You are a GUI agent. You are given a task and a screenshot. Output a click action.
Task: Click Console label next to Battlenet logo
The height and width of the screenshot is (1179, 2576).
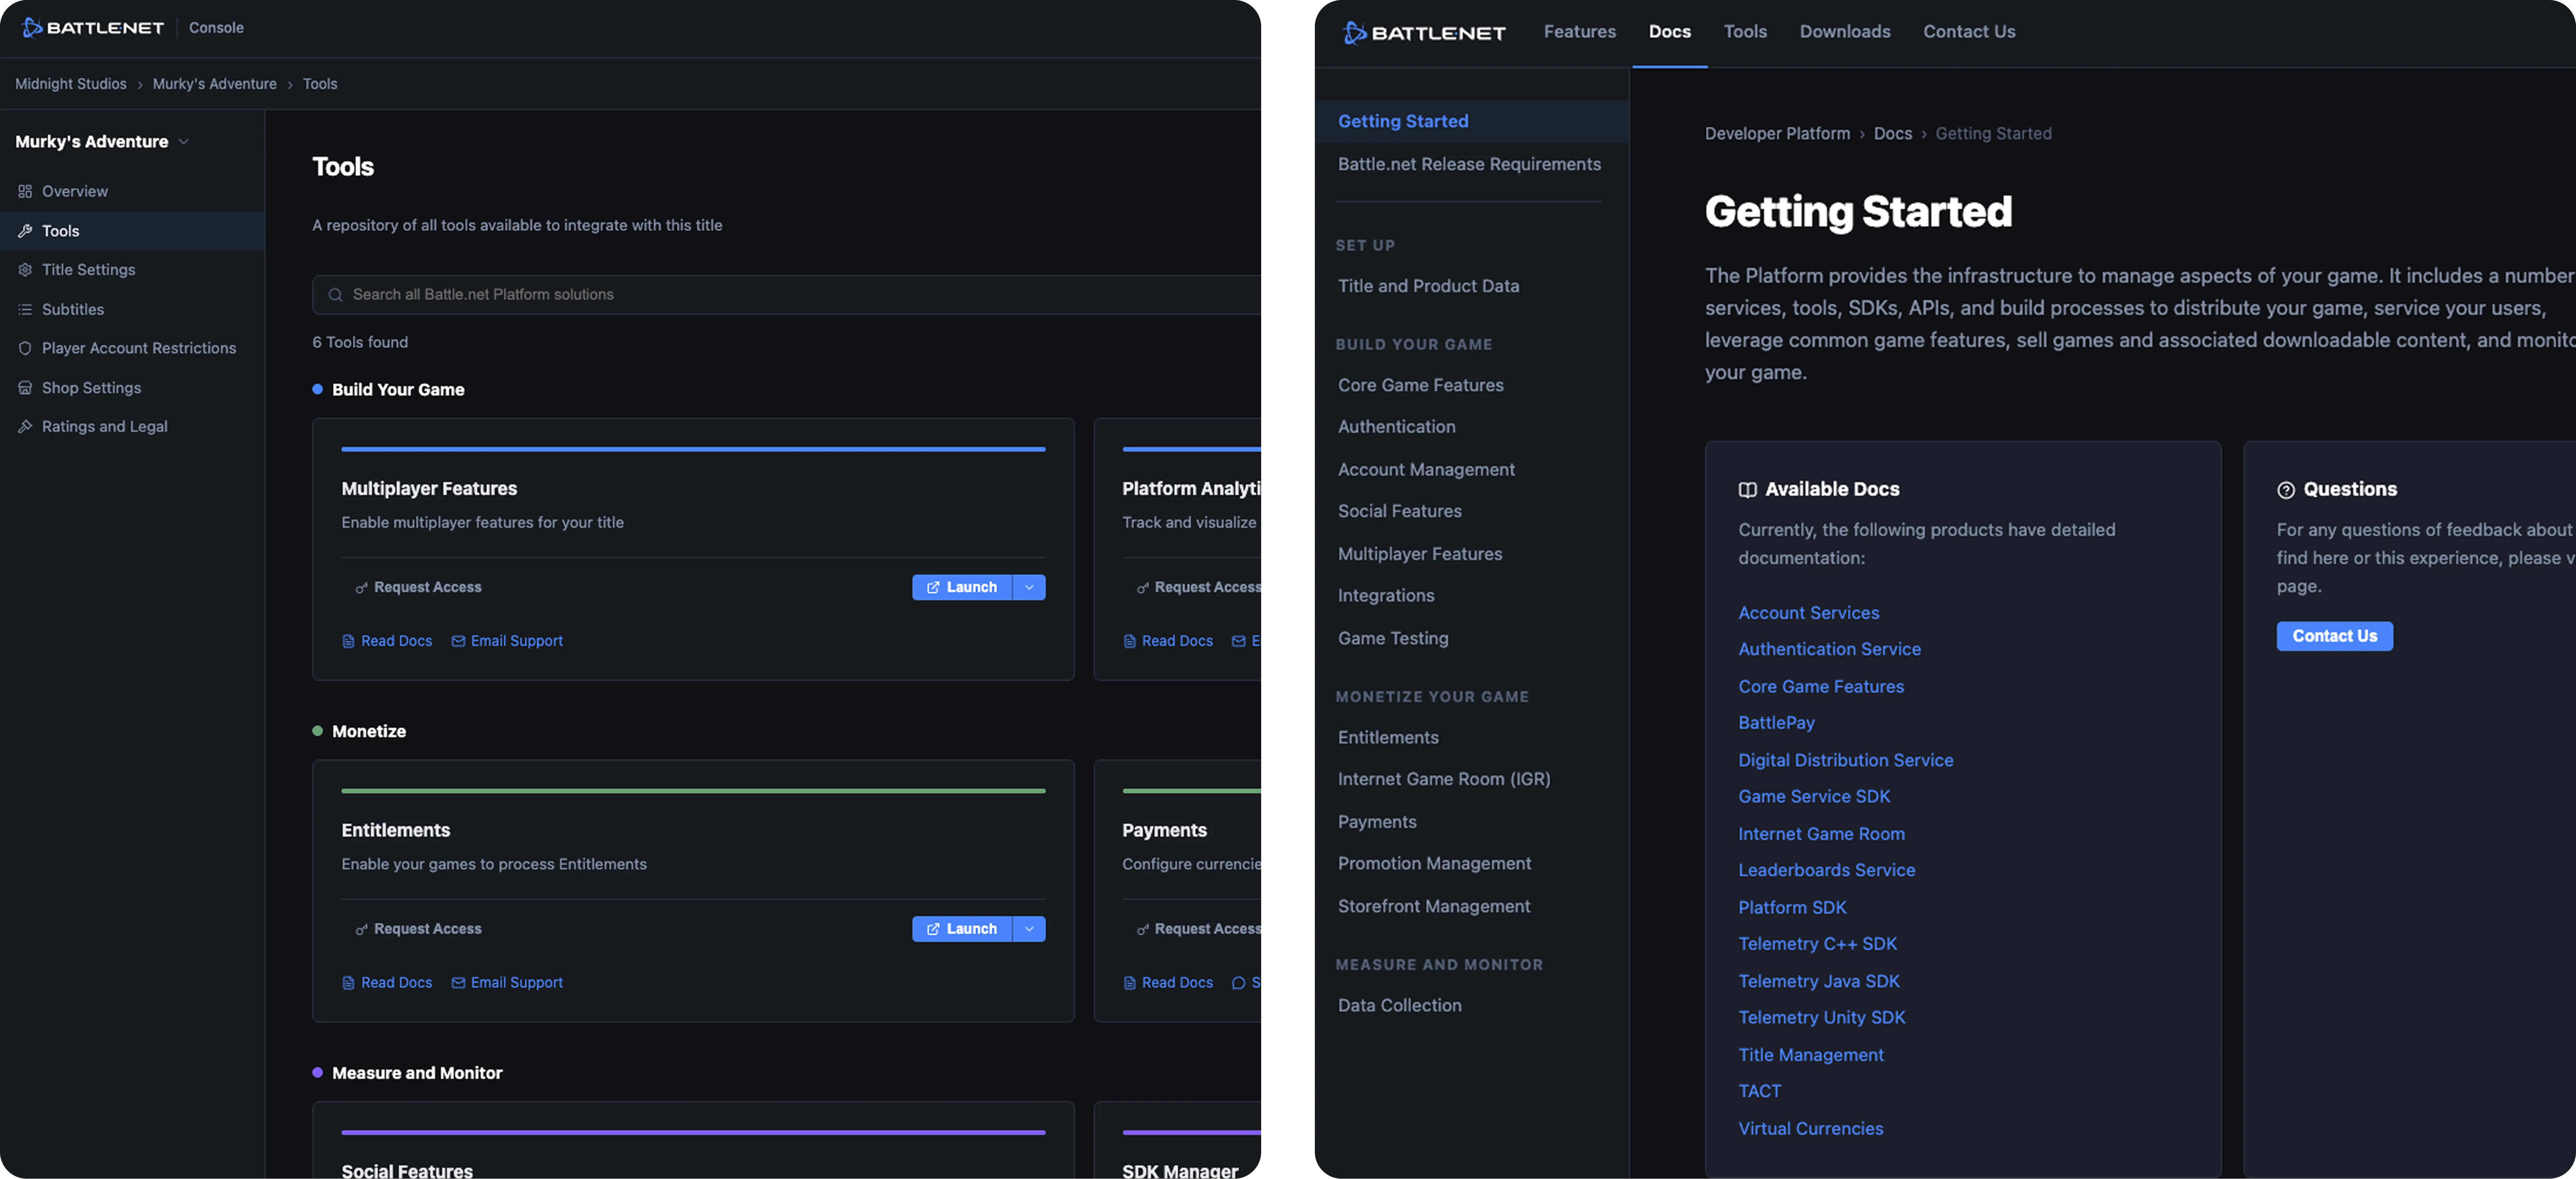tap(216, 28)
